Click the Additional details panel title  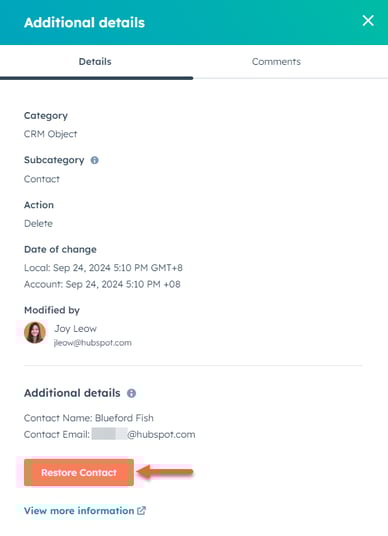(x=84, y=23)
